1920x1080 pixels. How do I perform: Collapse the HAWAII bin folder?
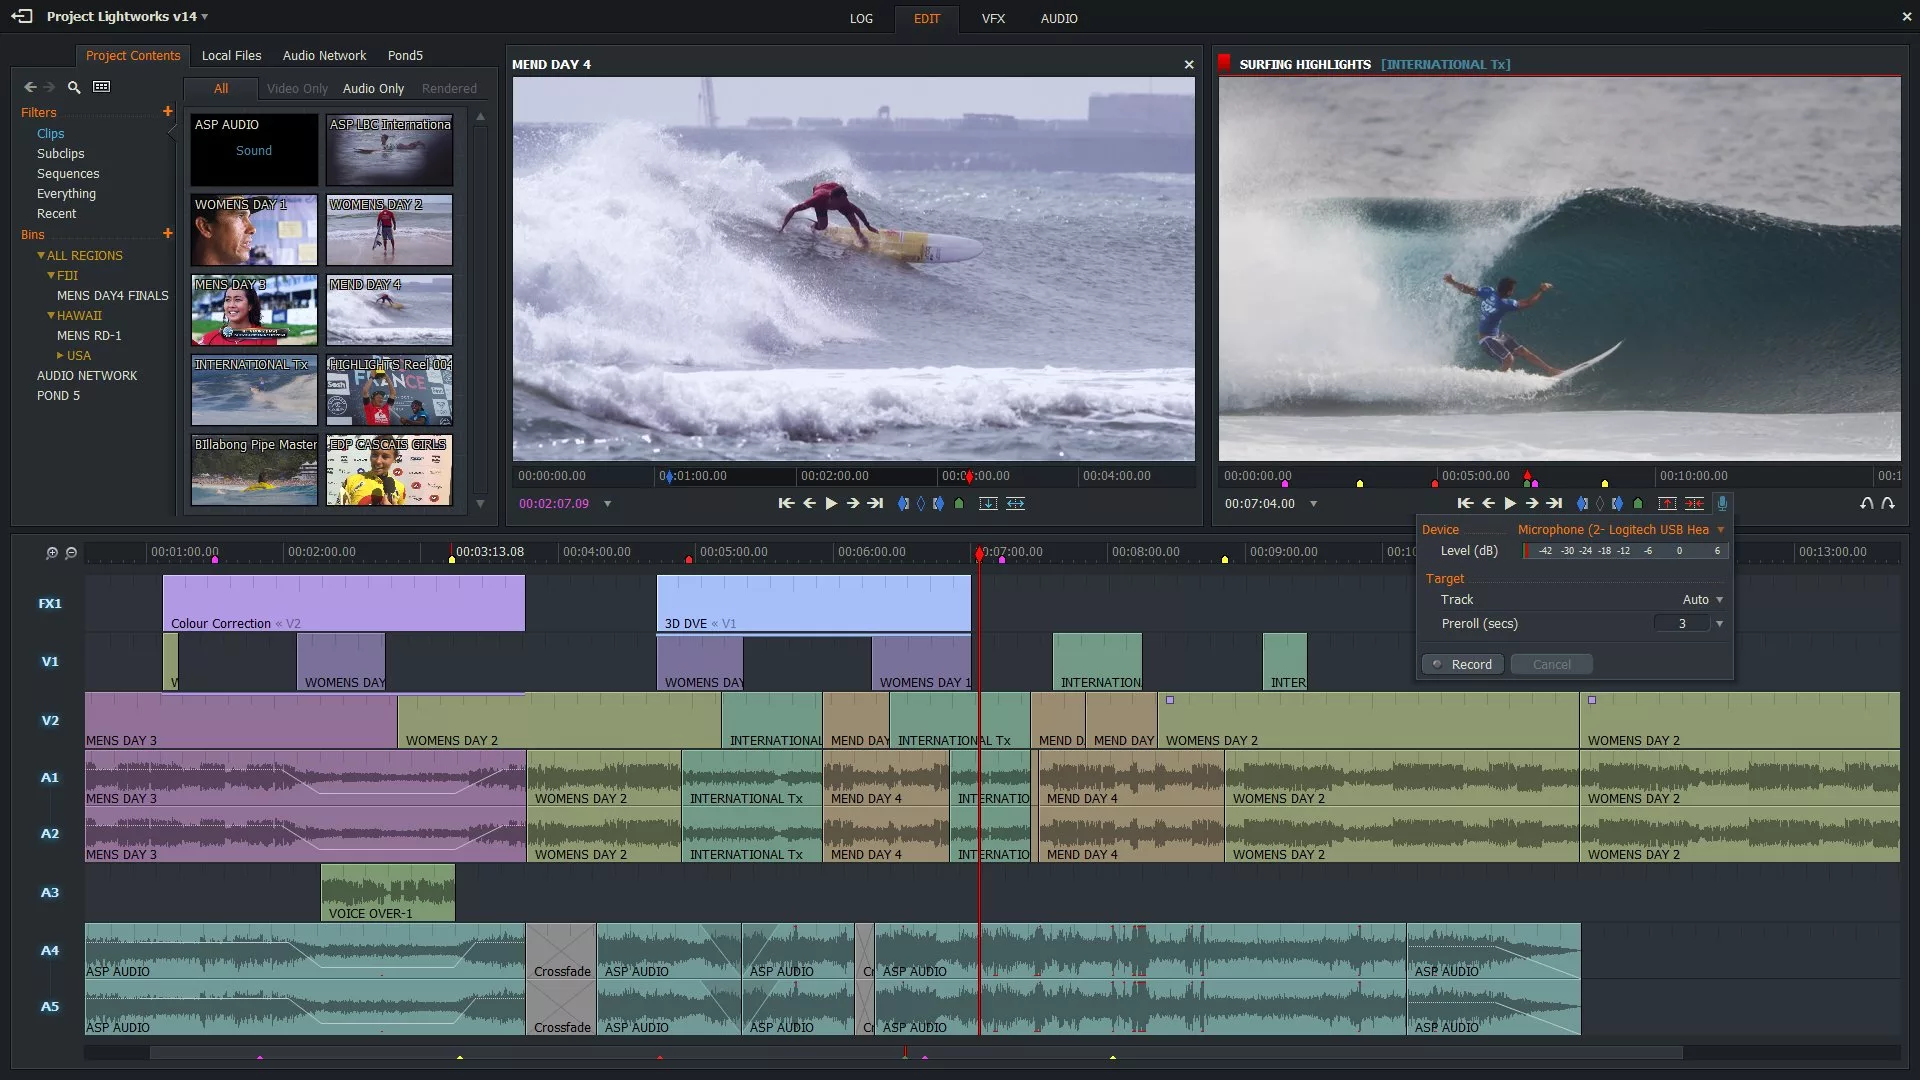51,315
